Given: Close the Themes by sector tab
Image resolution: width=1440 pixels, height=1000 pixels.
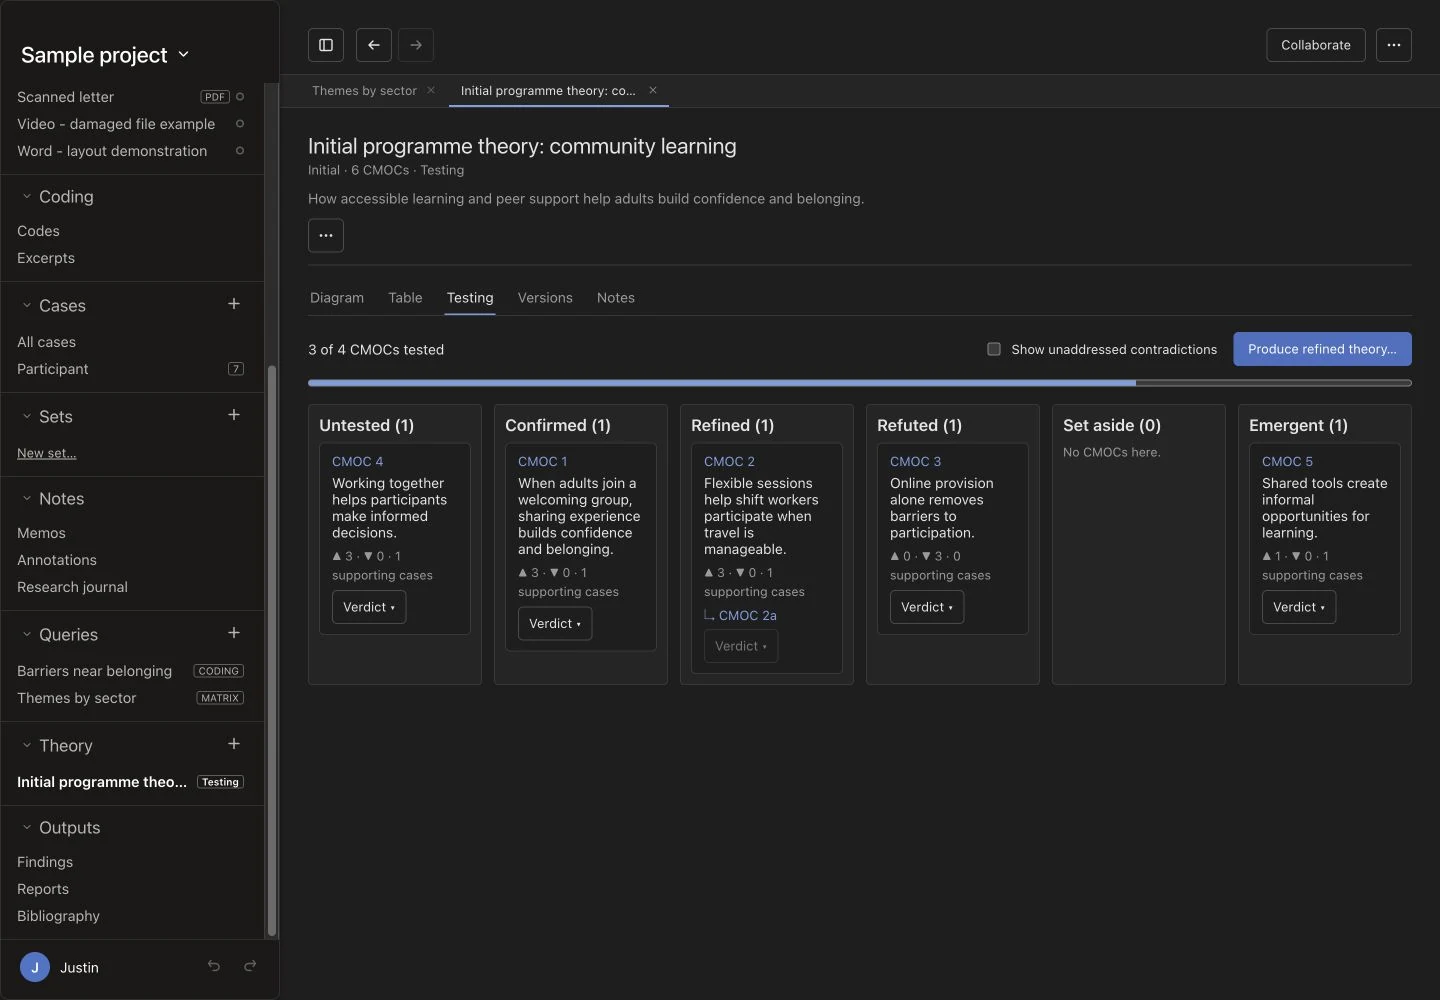Looking at the screenshot, I should pos(431,90).
